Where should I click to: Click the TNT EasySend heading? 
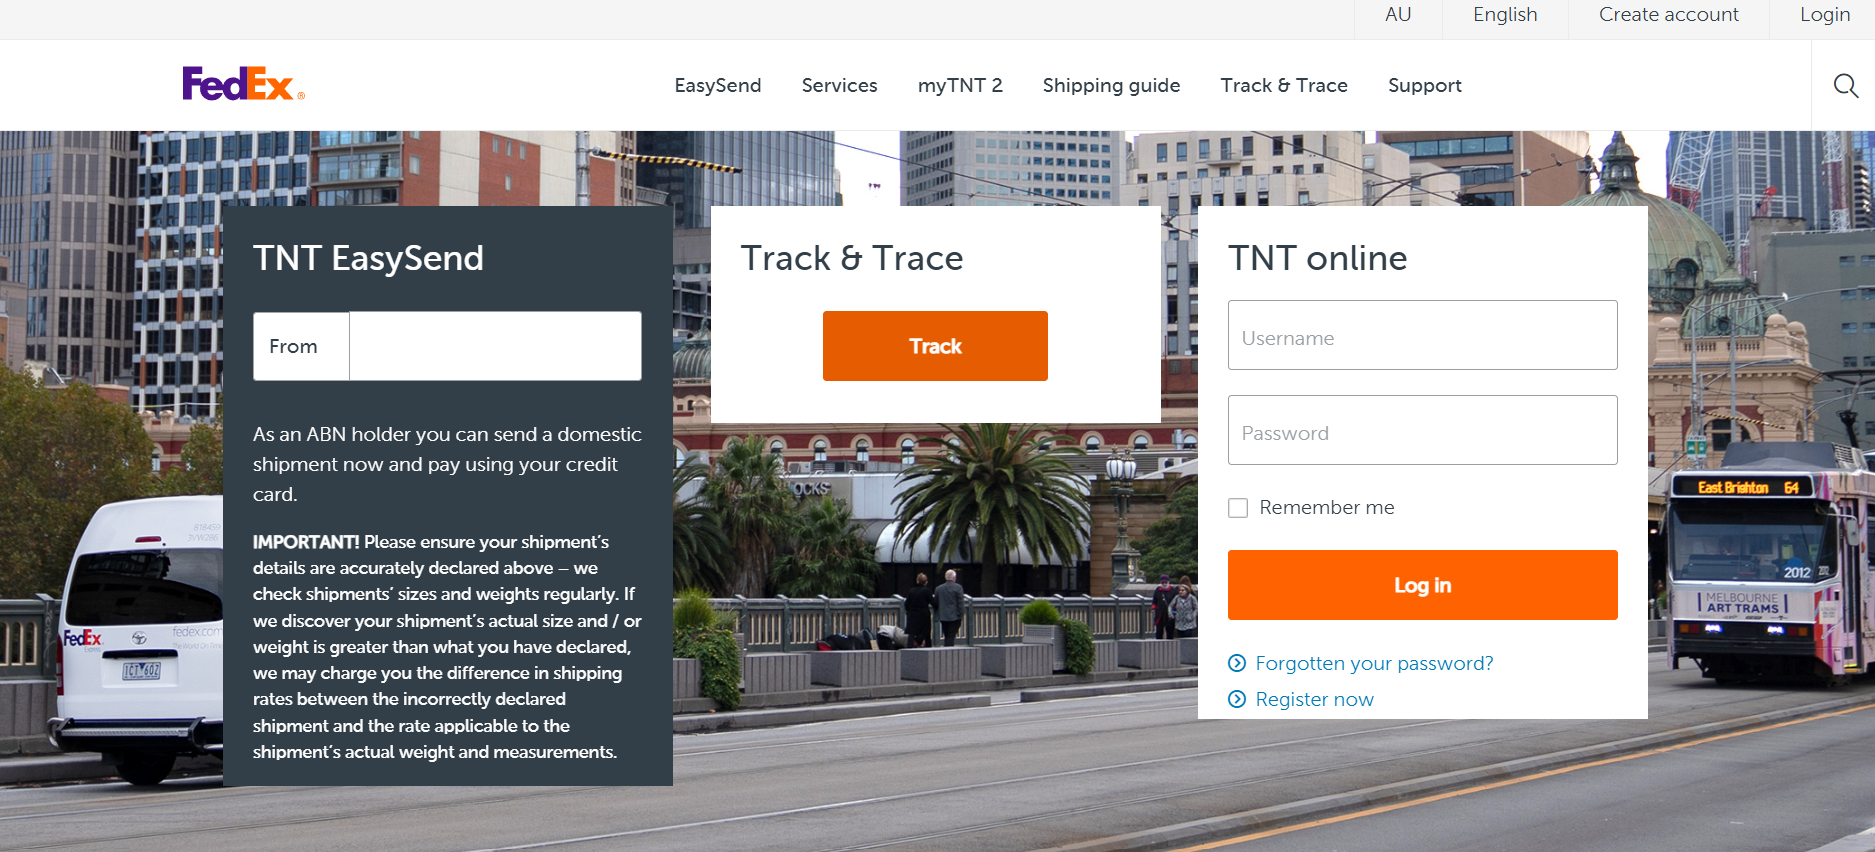tap(368, 258)
